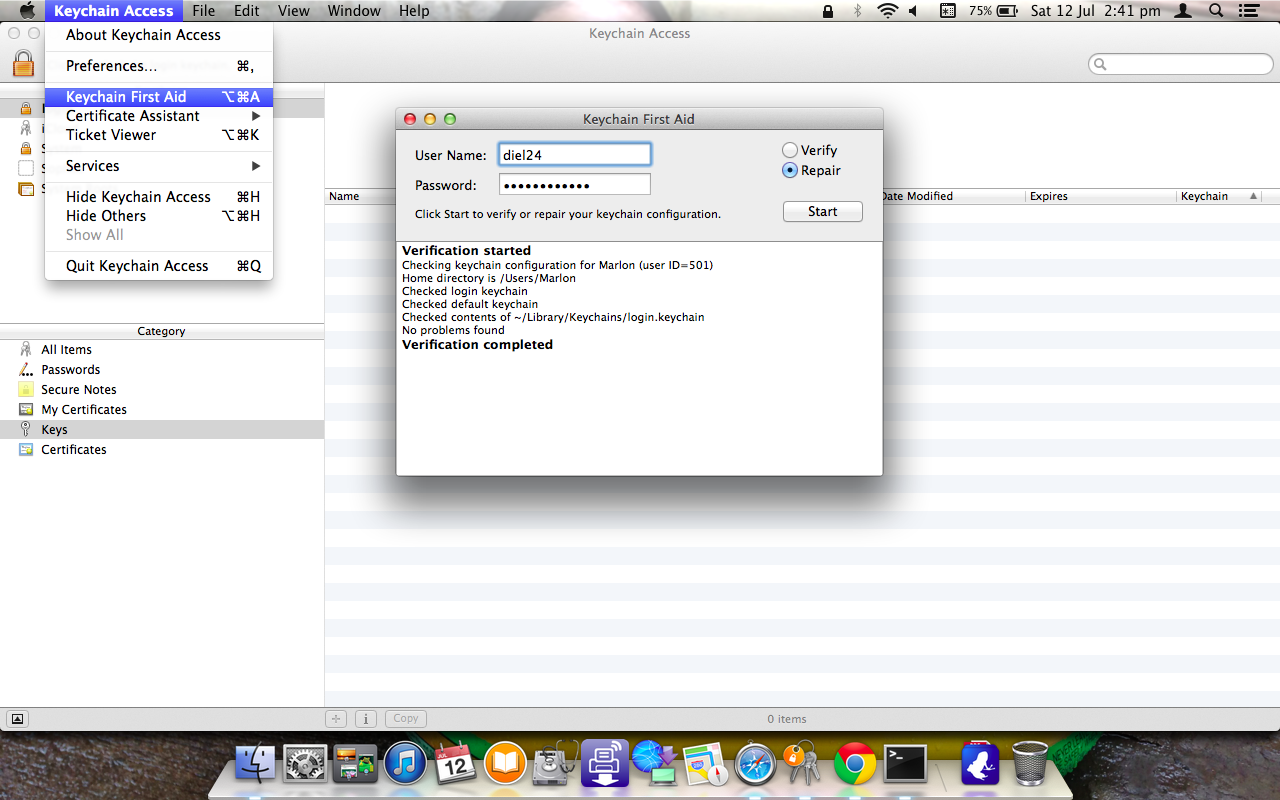Open Google Chrome from the Dock
Viewport: 1280px width, 800px height.
point(855,765)
